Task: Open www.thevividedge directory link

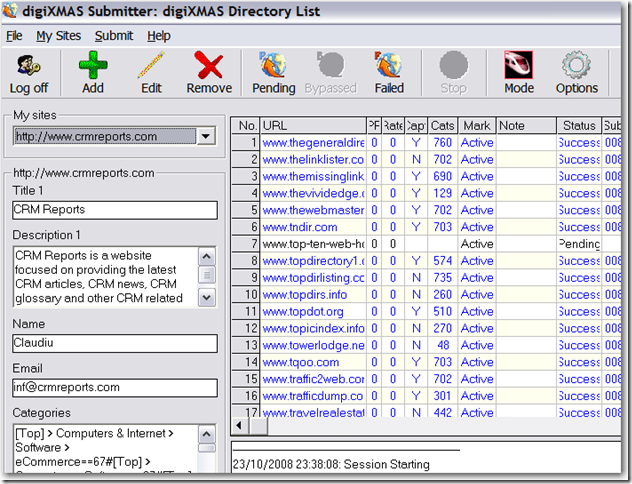Action: click(x=313, y=193)
